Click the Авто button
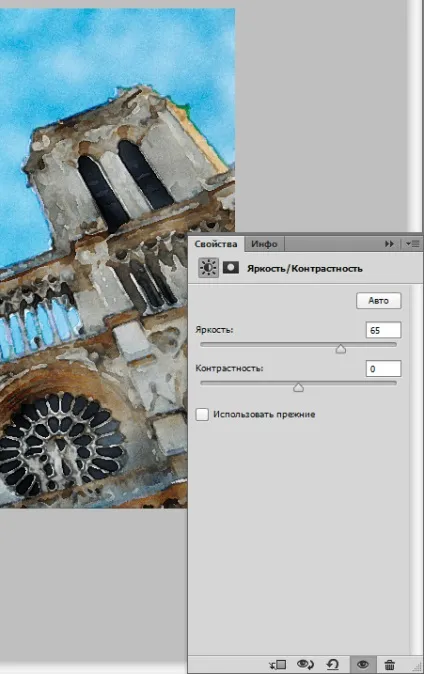 (x=378, y=300)
